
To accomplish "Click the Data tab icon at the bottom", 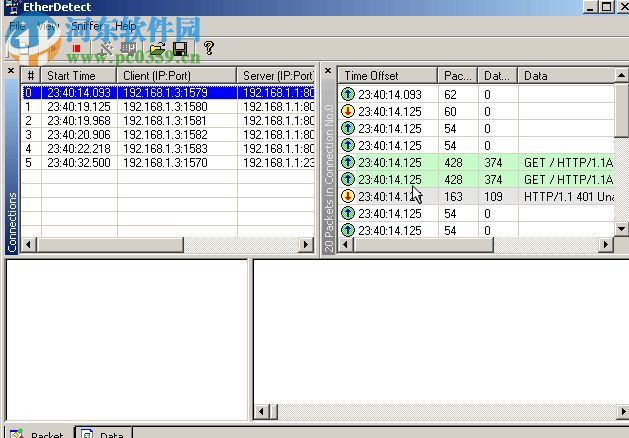I will (x=87, y=434).
